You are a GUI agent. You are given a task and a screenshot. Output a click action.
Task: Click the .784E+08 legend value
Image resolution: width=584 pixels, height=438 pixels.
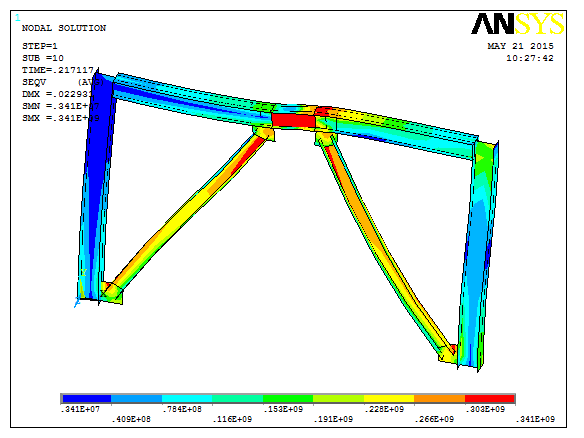point(182,409)
